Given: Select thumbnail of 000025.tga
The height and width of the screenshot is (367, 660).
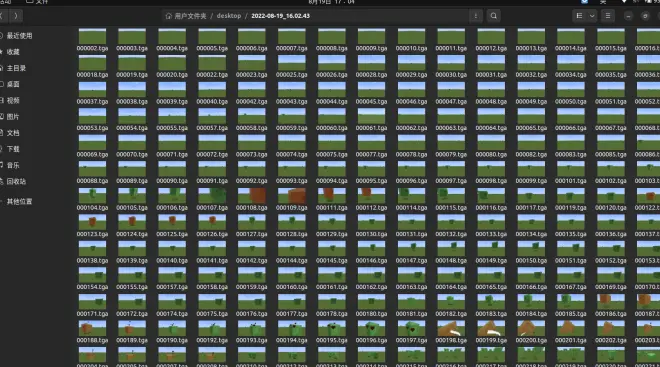Looking at the screenshot, I should point(292,63).
